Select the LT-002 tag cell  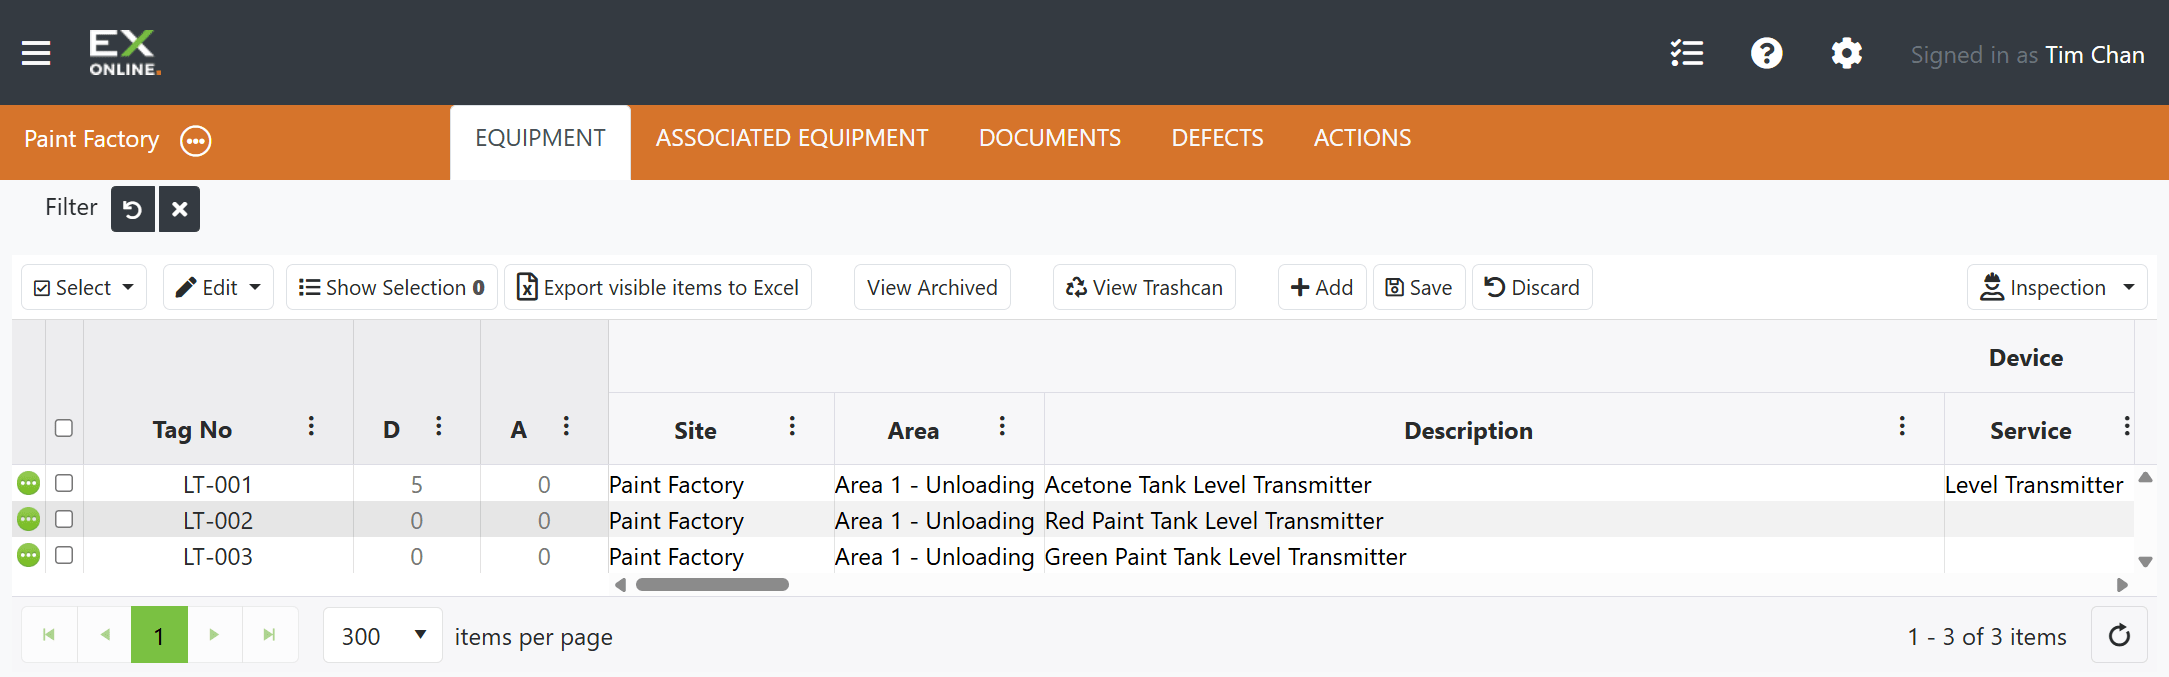tap(218, 521)
